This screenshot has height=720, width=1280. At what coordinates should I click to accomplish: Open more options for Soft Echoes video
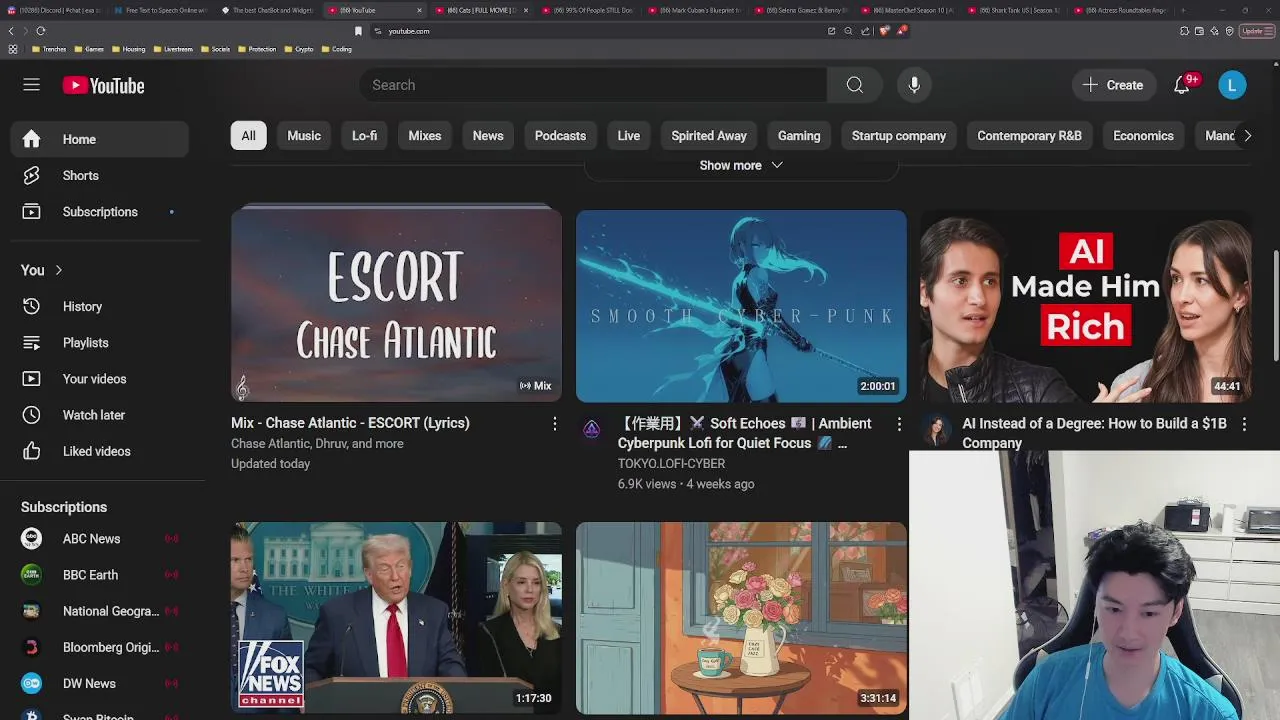[899, 424]
